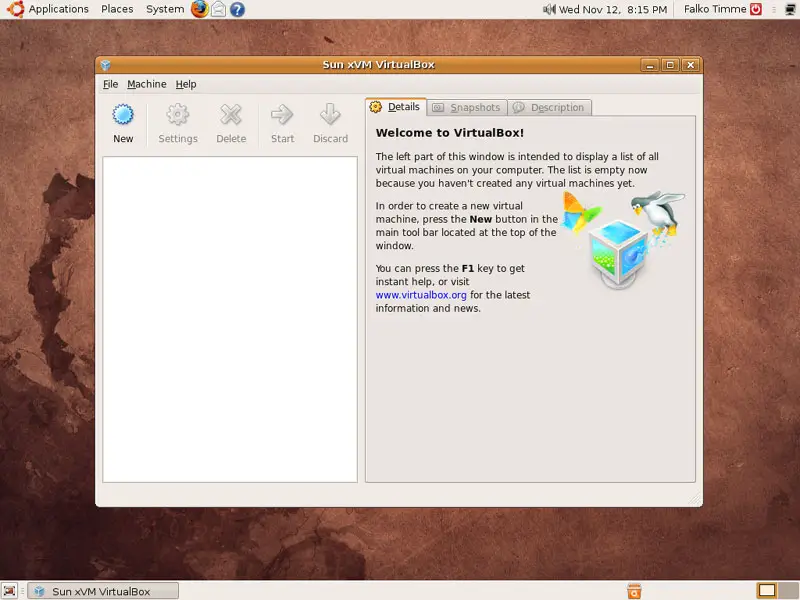Viewport: 800px width, 600px height.
Task: Maximize the VirtualBox window
Action: (x=670, y=65)
